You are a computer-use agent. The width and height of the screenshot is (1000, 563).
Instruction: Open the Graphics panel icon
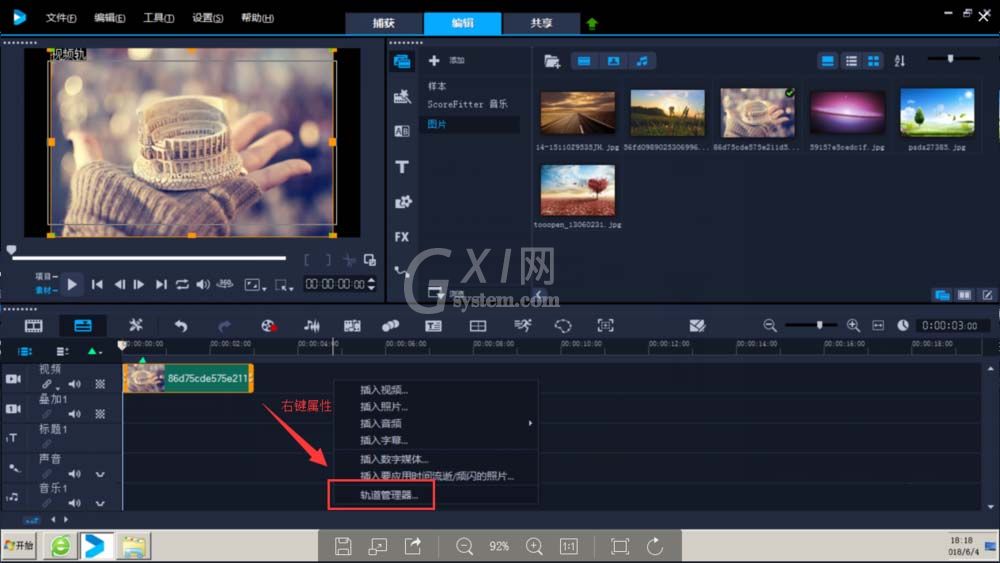(x=402, y=202)
